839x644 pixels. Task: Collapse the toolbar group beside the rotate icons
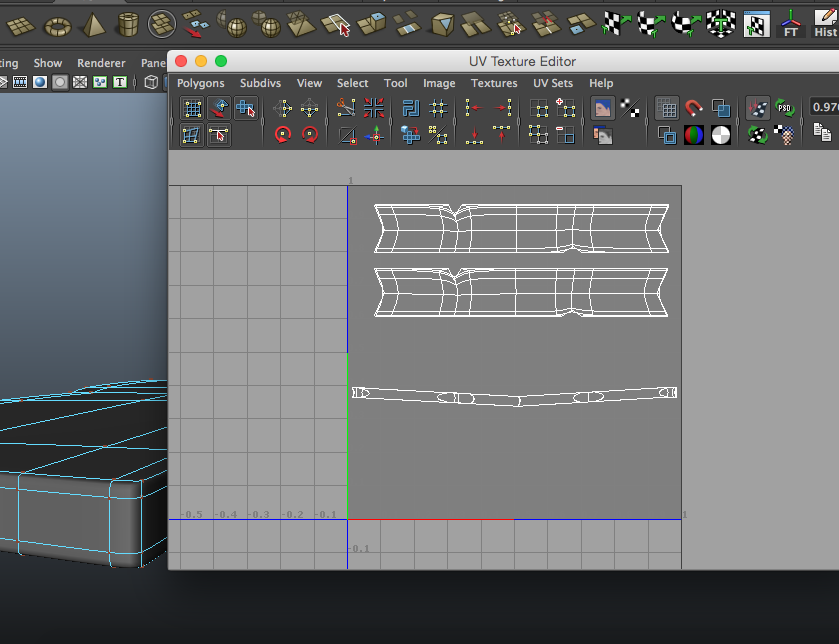325,120
